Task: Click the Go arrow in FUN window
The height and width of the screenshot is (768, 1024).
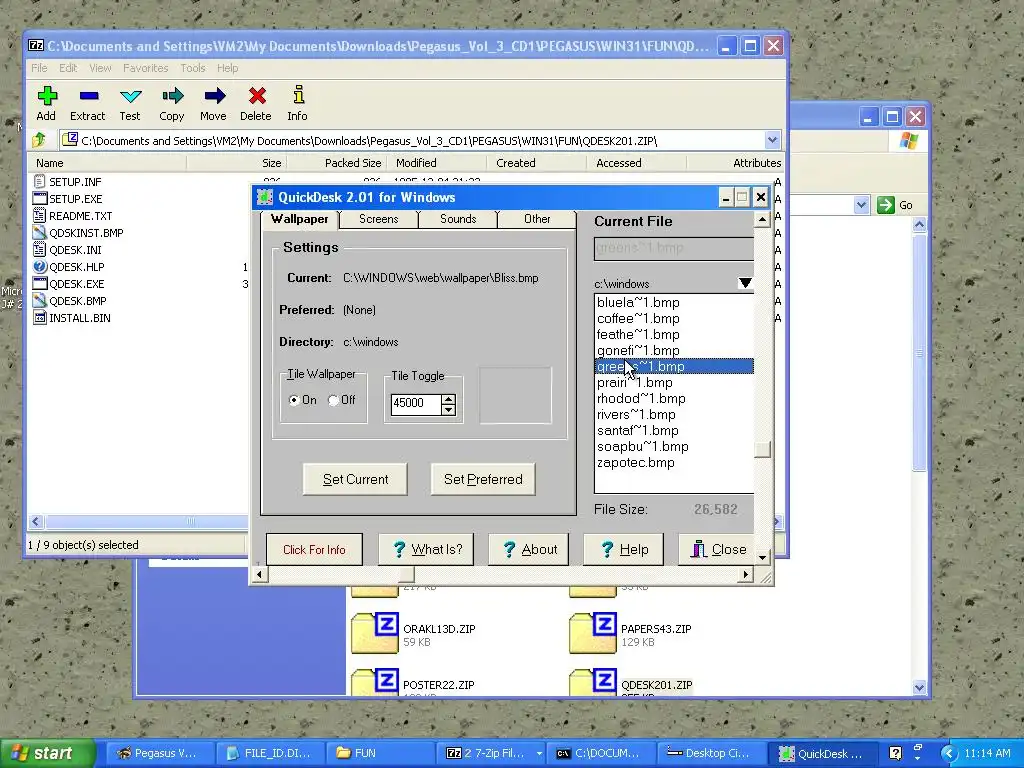Action: coord(886,205)
